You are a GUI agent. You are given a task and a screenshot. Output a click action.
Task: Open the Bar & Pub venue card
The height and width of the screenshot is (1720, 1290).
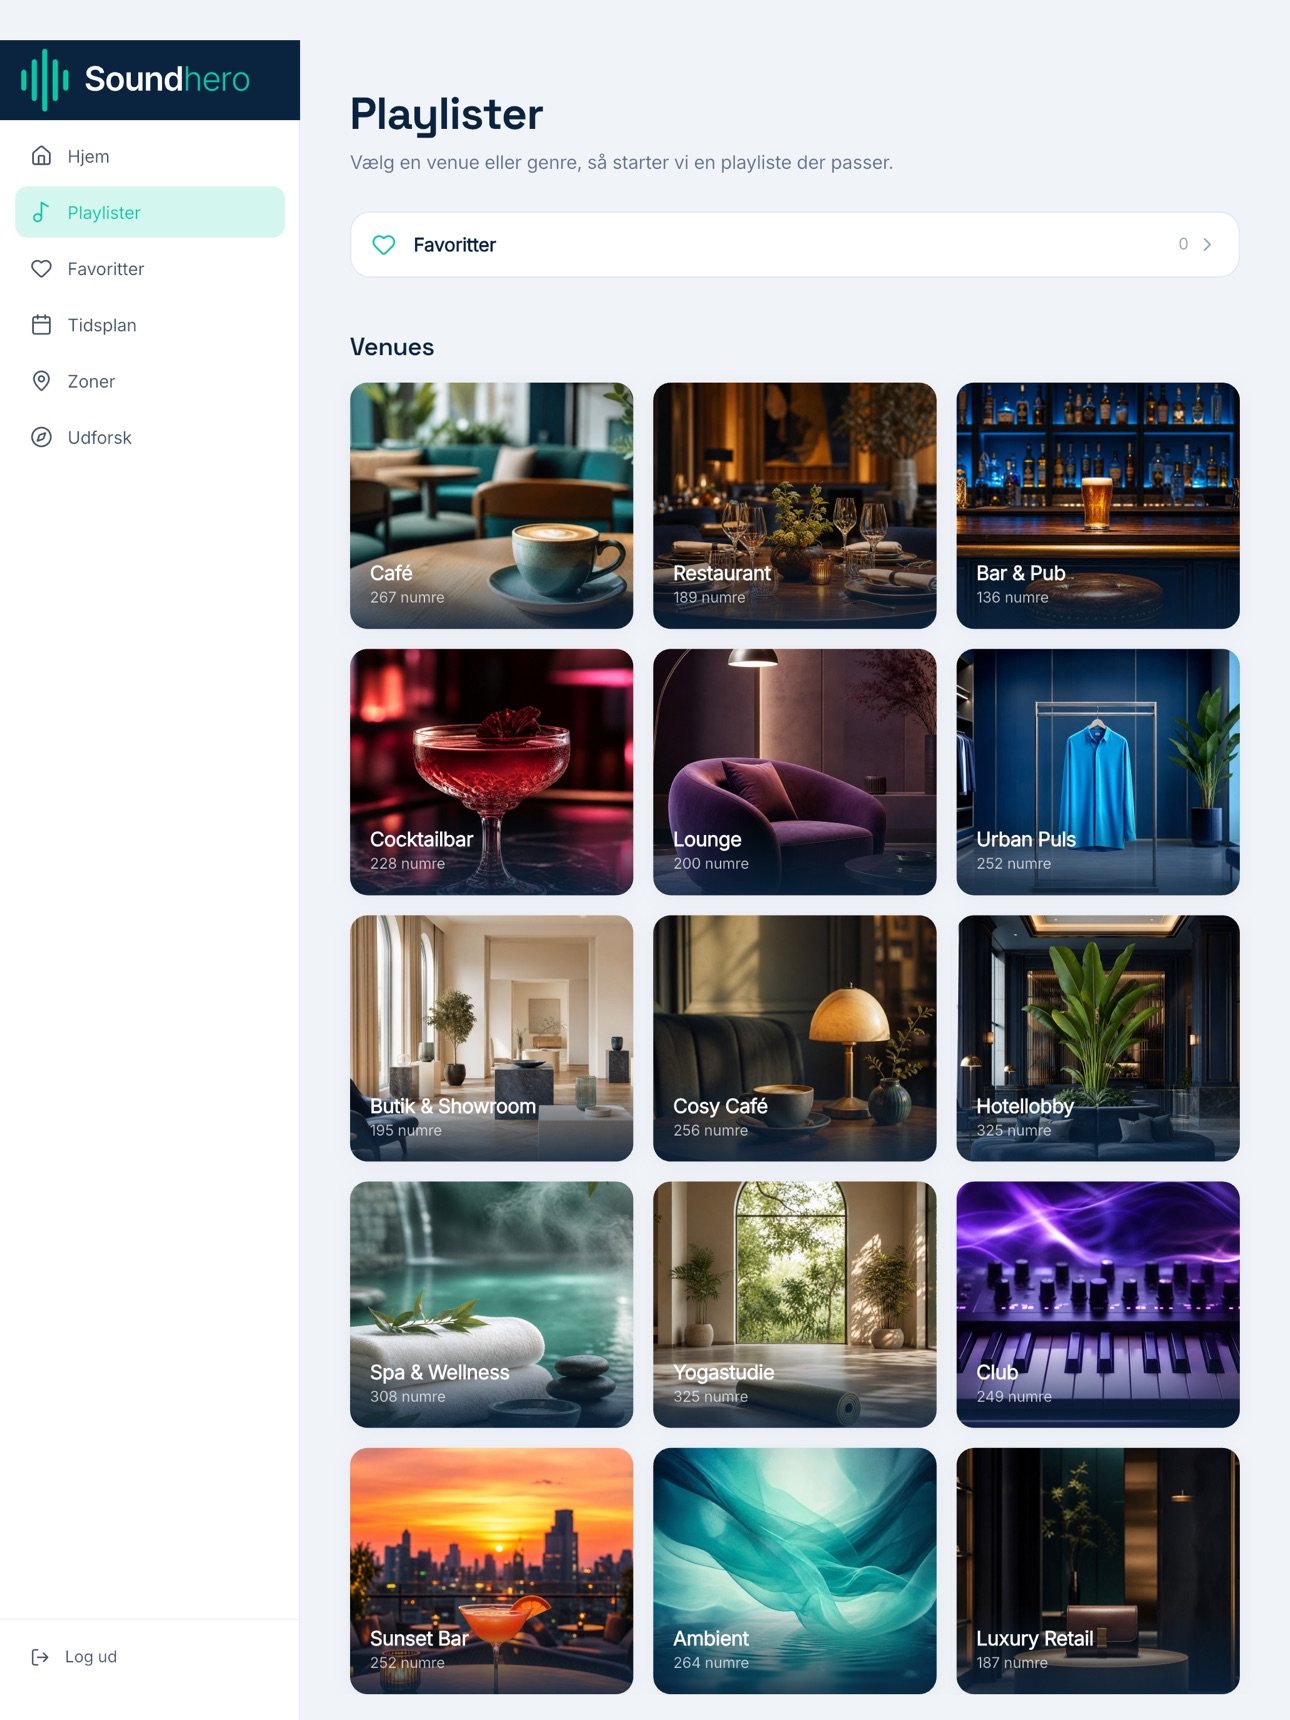[1098, 505]
